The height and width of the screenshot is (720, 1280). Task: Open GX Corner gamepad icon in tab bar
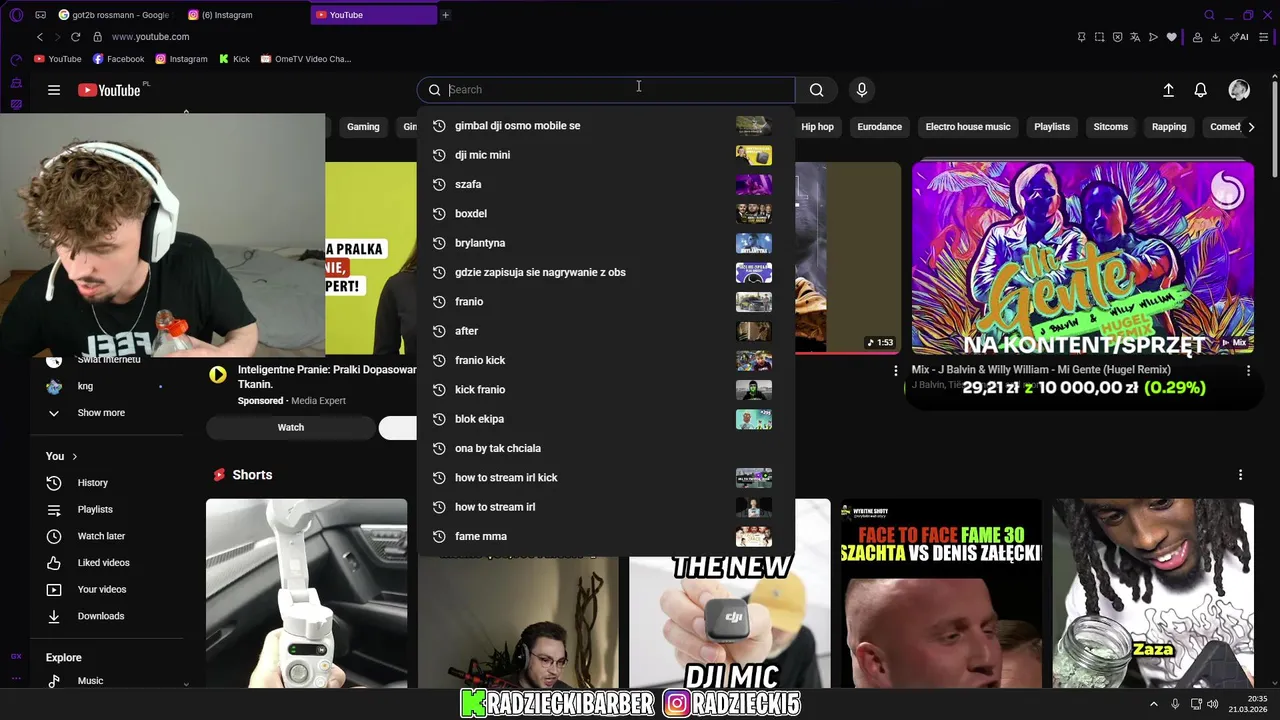[40, 15]
